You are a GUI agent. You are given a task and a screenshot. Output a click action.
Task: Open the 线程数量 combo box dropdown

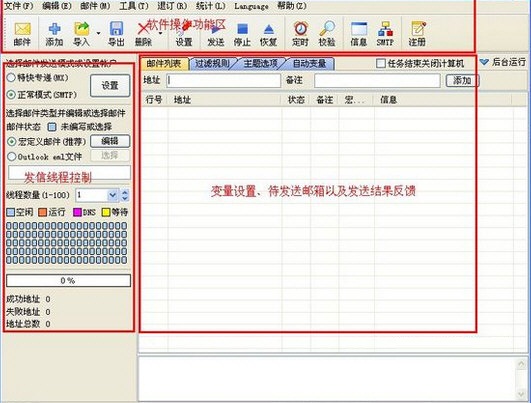point(112,195)
